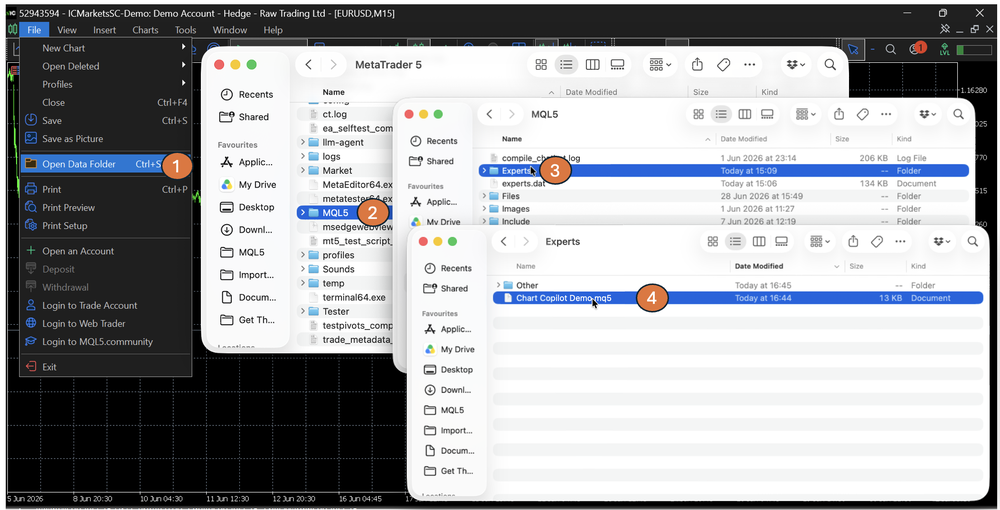Expand the Tester folder
The width and height of the screenshot is (1000, 510).
(302, 311)
